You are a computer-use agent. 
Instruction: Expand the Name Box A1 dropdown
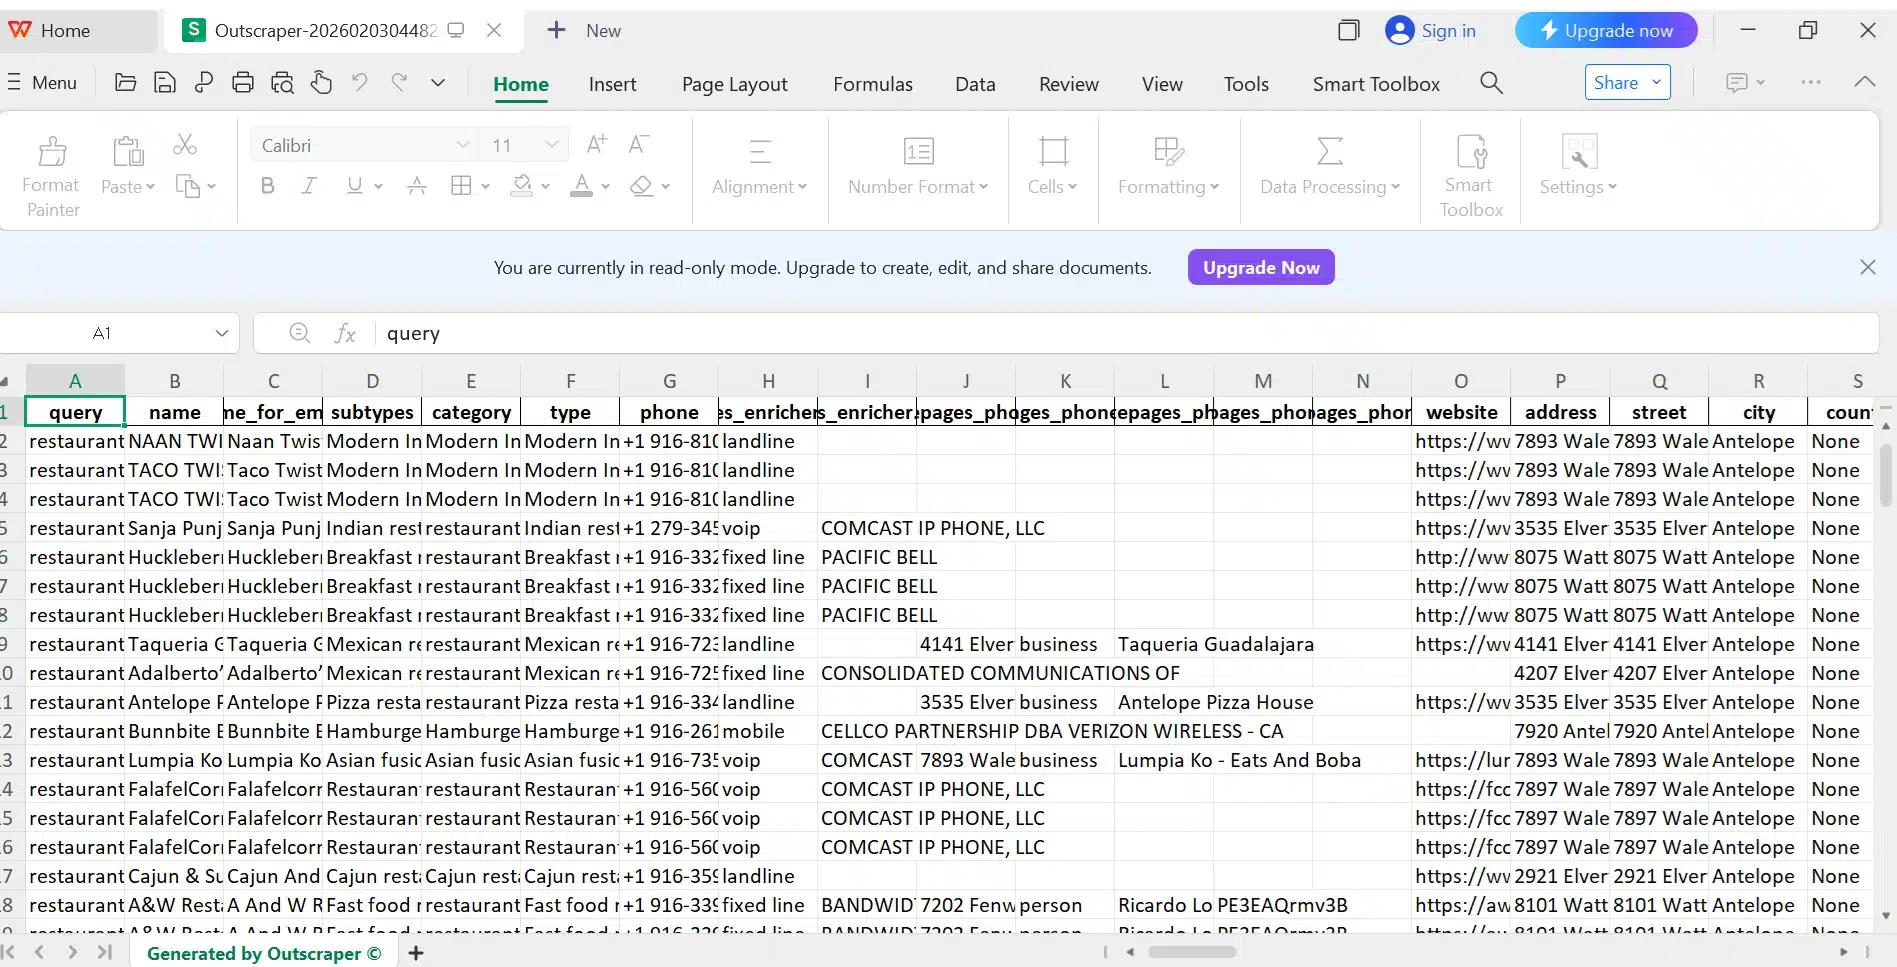pyautogui.click(x=221, y=333)
